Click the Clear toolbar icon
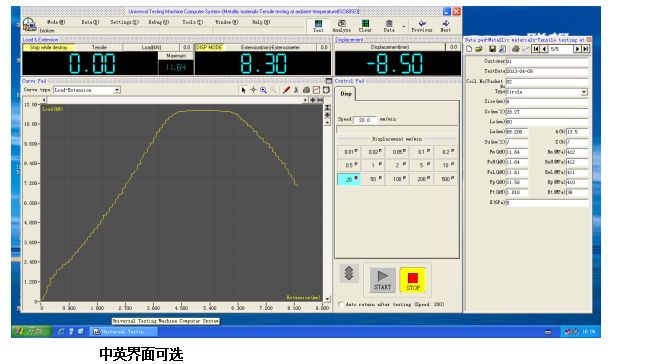The width and height of the screenshot is (653, 364). coord(365,26)
